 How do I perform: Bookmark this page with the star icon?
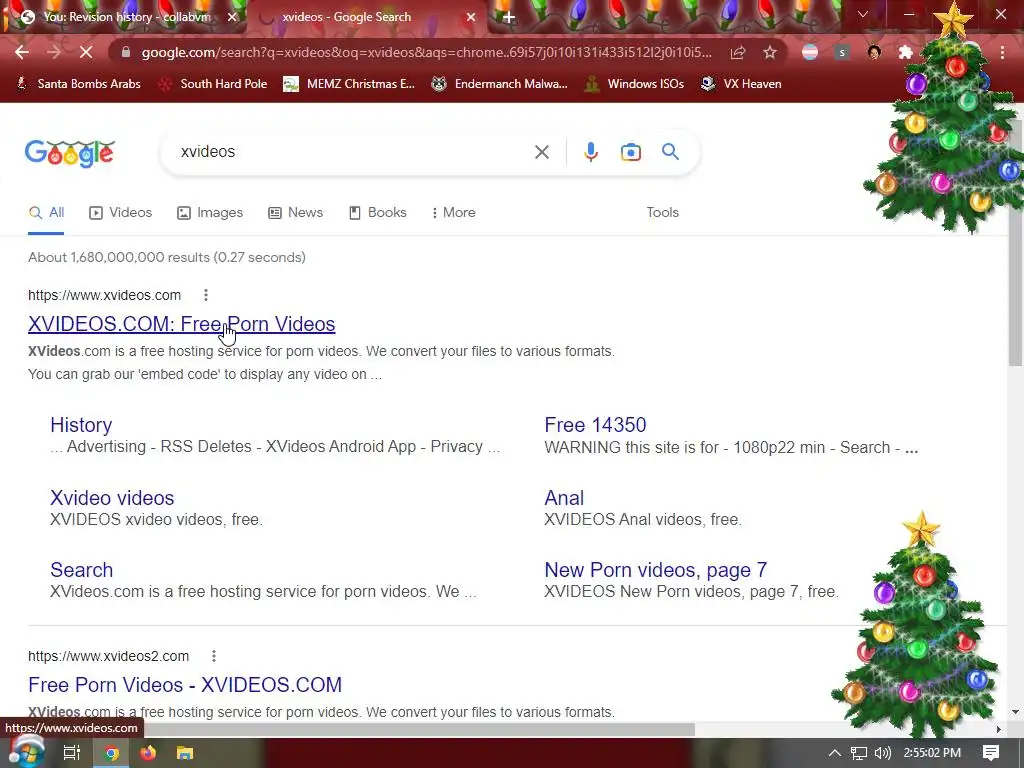[770, 52]
